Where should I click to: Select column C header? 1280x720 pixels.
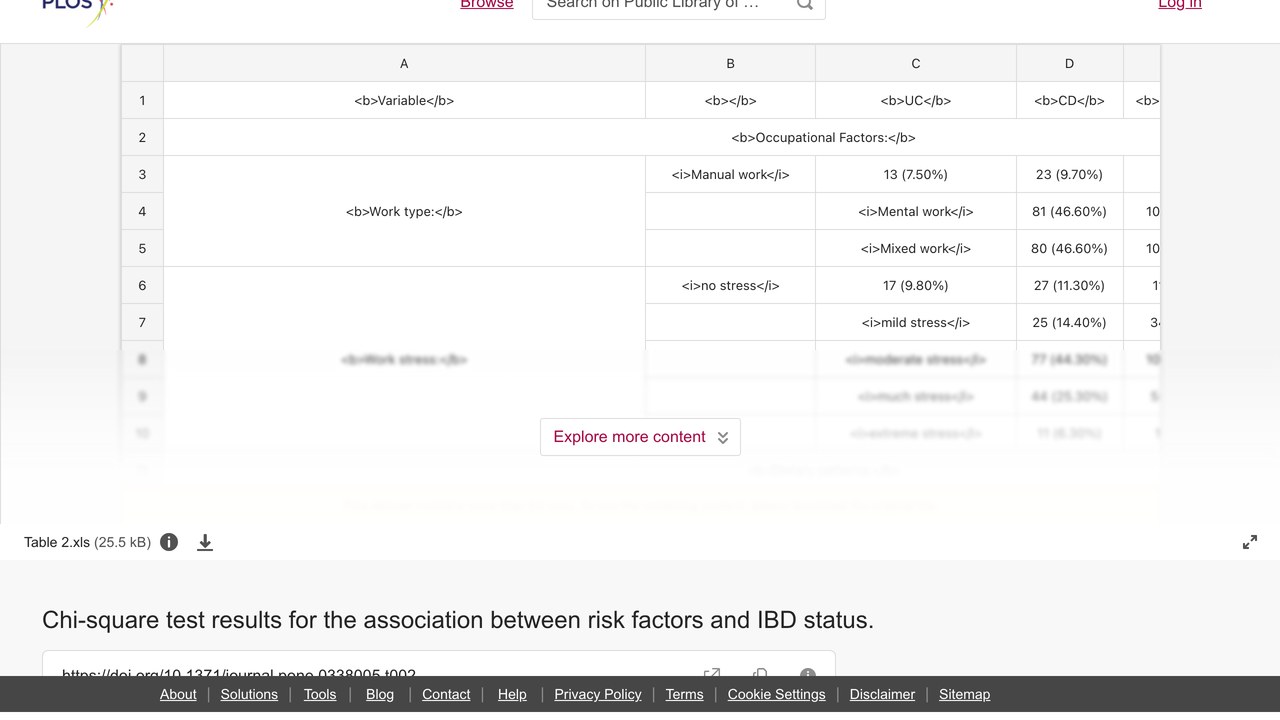coord(916,63)
